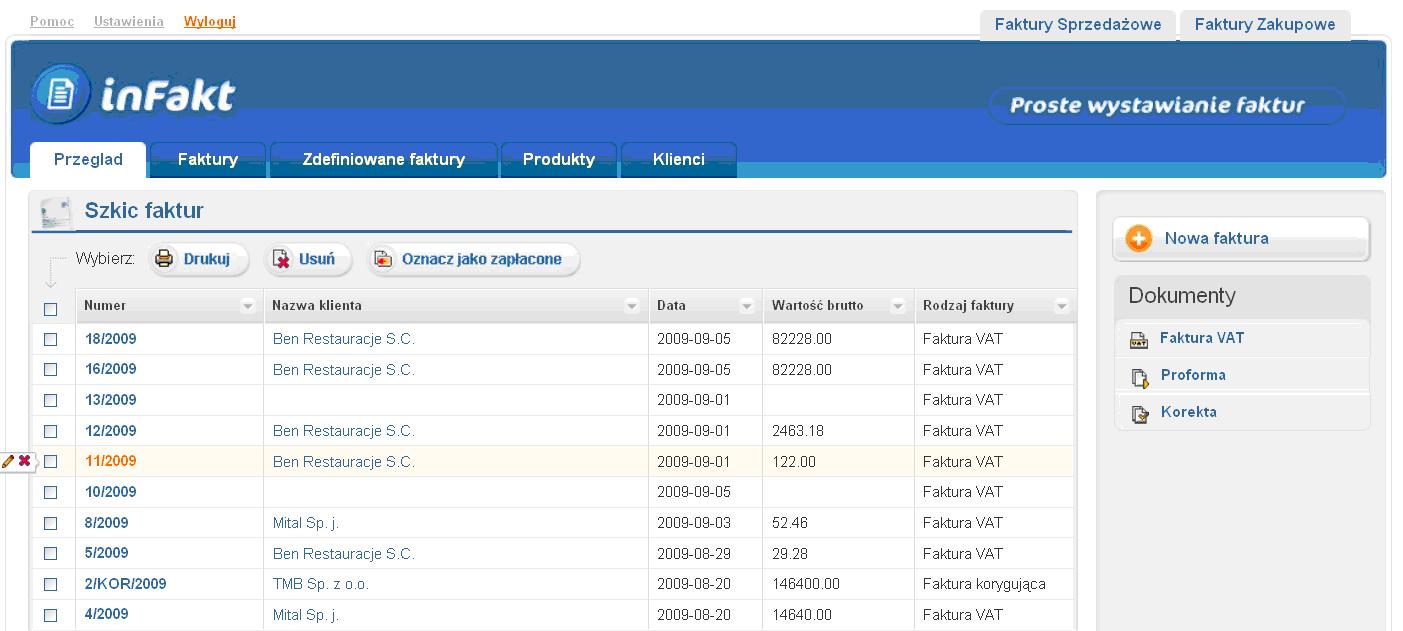This screenshot has height=631, width=1403.
Task: Open invoice number 8/2009
Action: 107,522
